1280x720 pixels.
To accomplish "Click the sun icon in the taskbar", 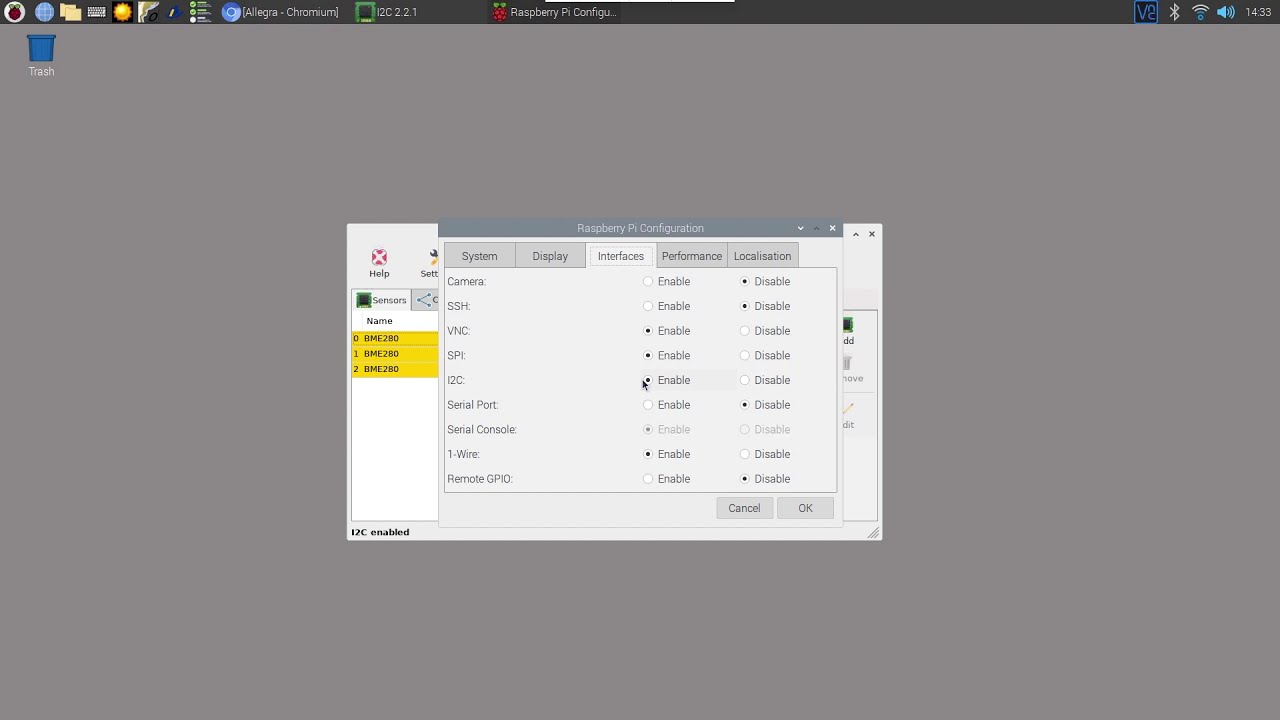I will [122, 12].
